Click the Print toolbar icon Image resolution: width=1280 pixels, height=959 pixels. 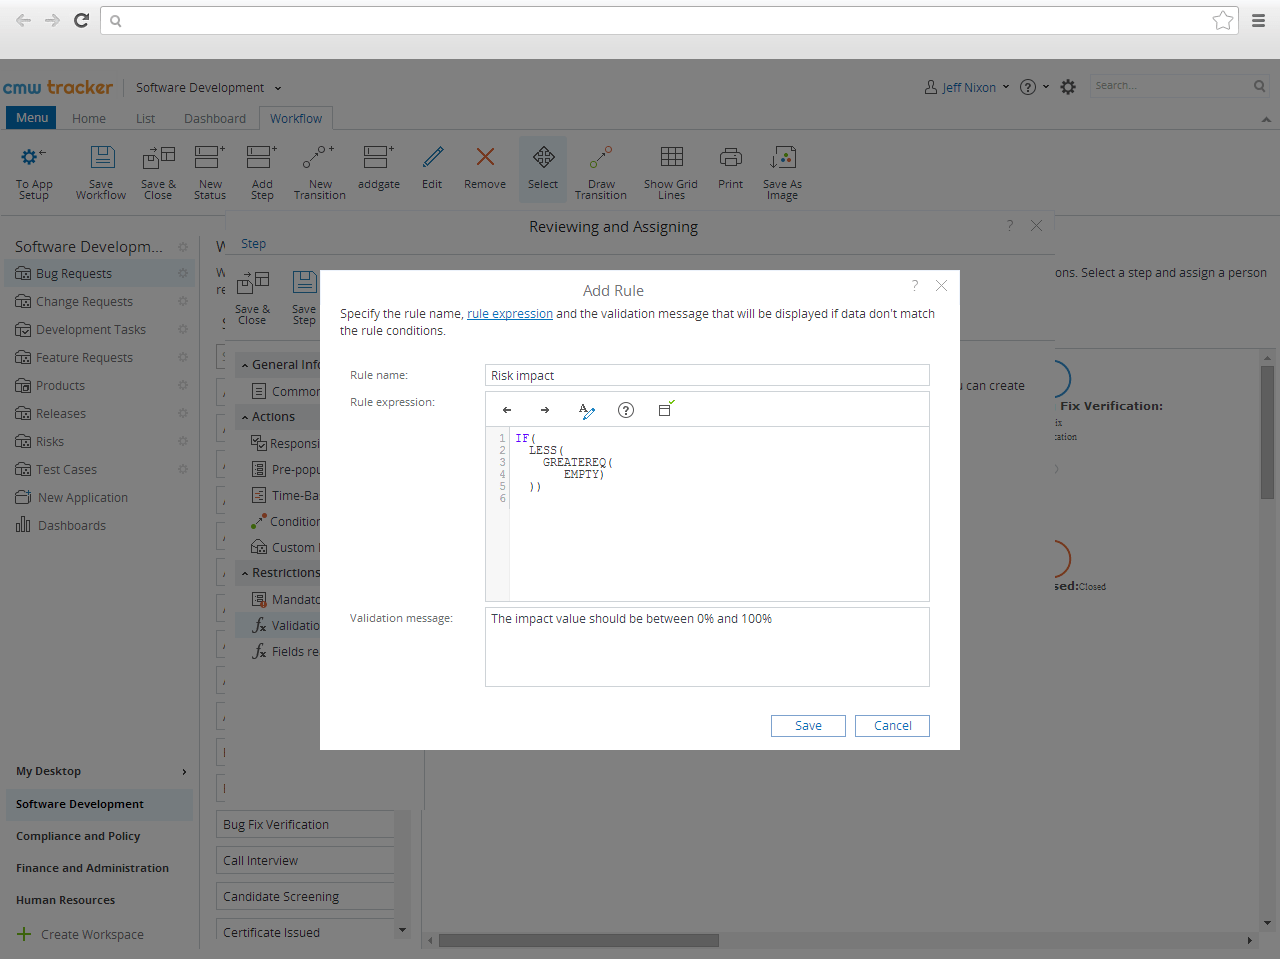click(x=731, y=169)
